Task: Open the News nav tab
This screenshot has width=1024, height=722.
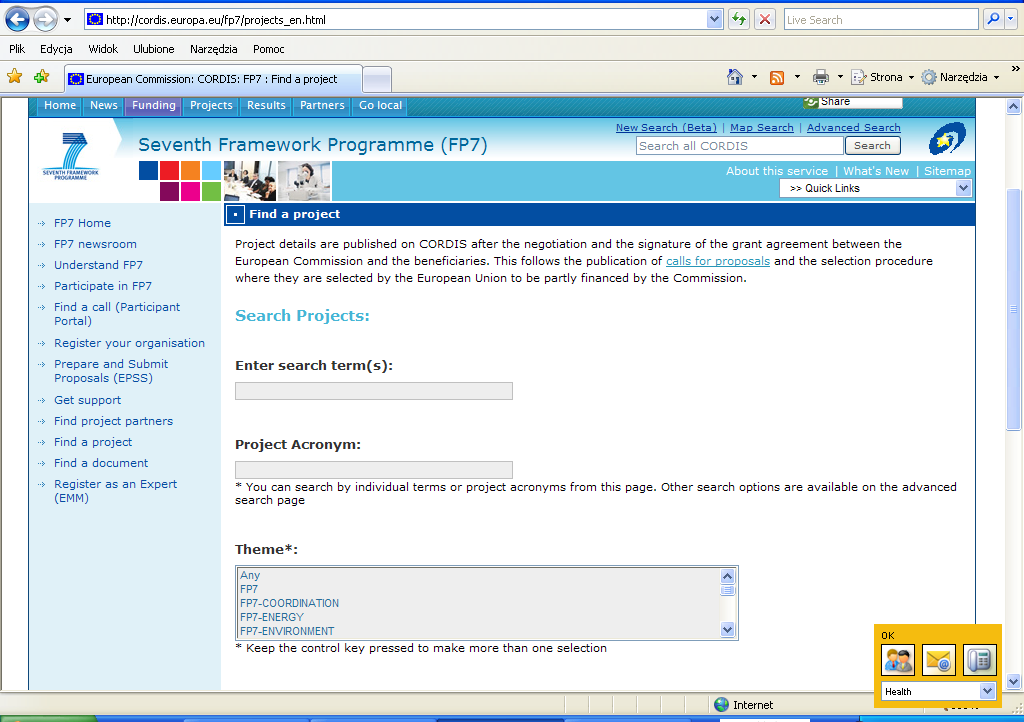Action: (104, 106)
